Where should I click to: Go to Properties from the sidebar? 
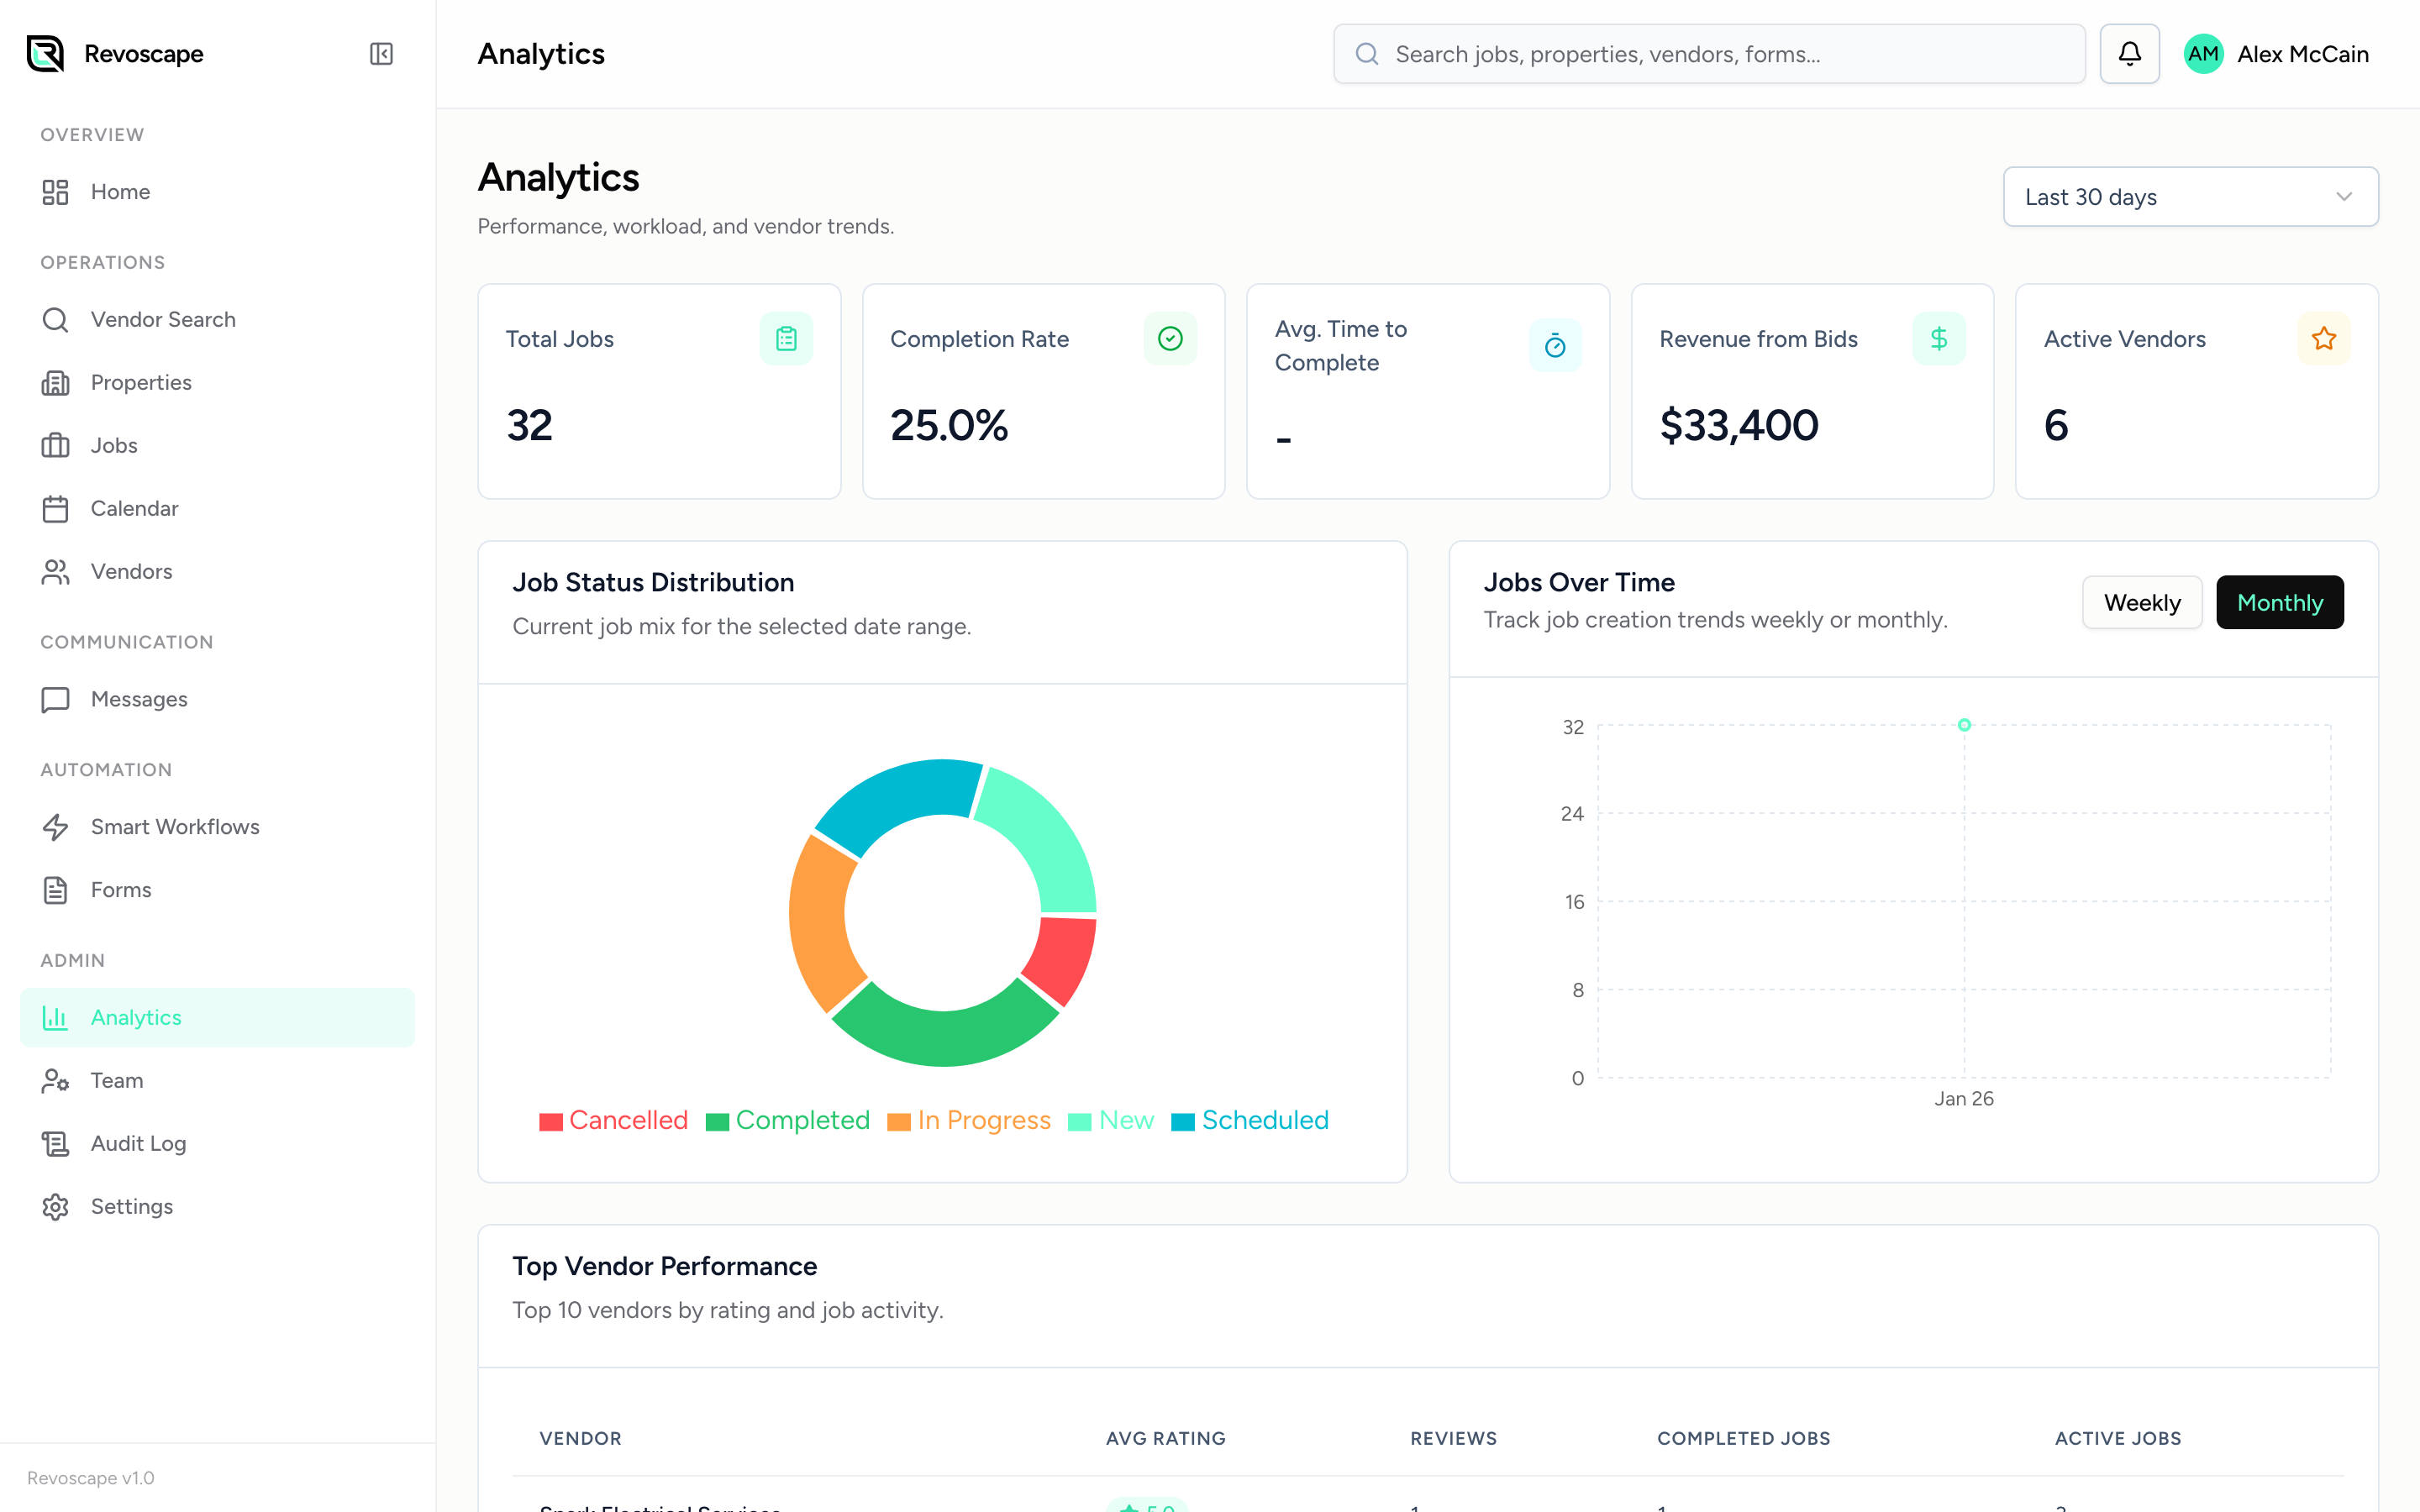coord(140,382)
